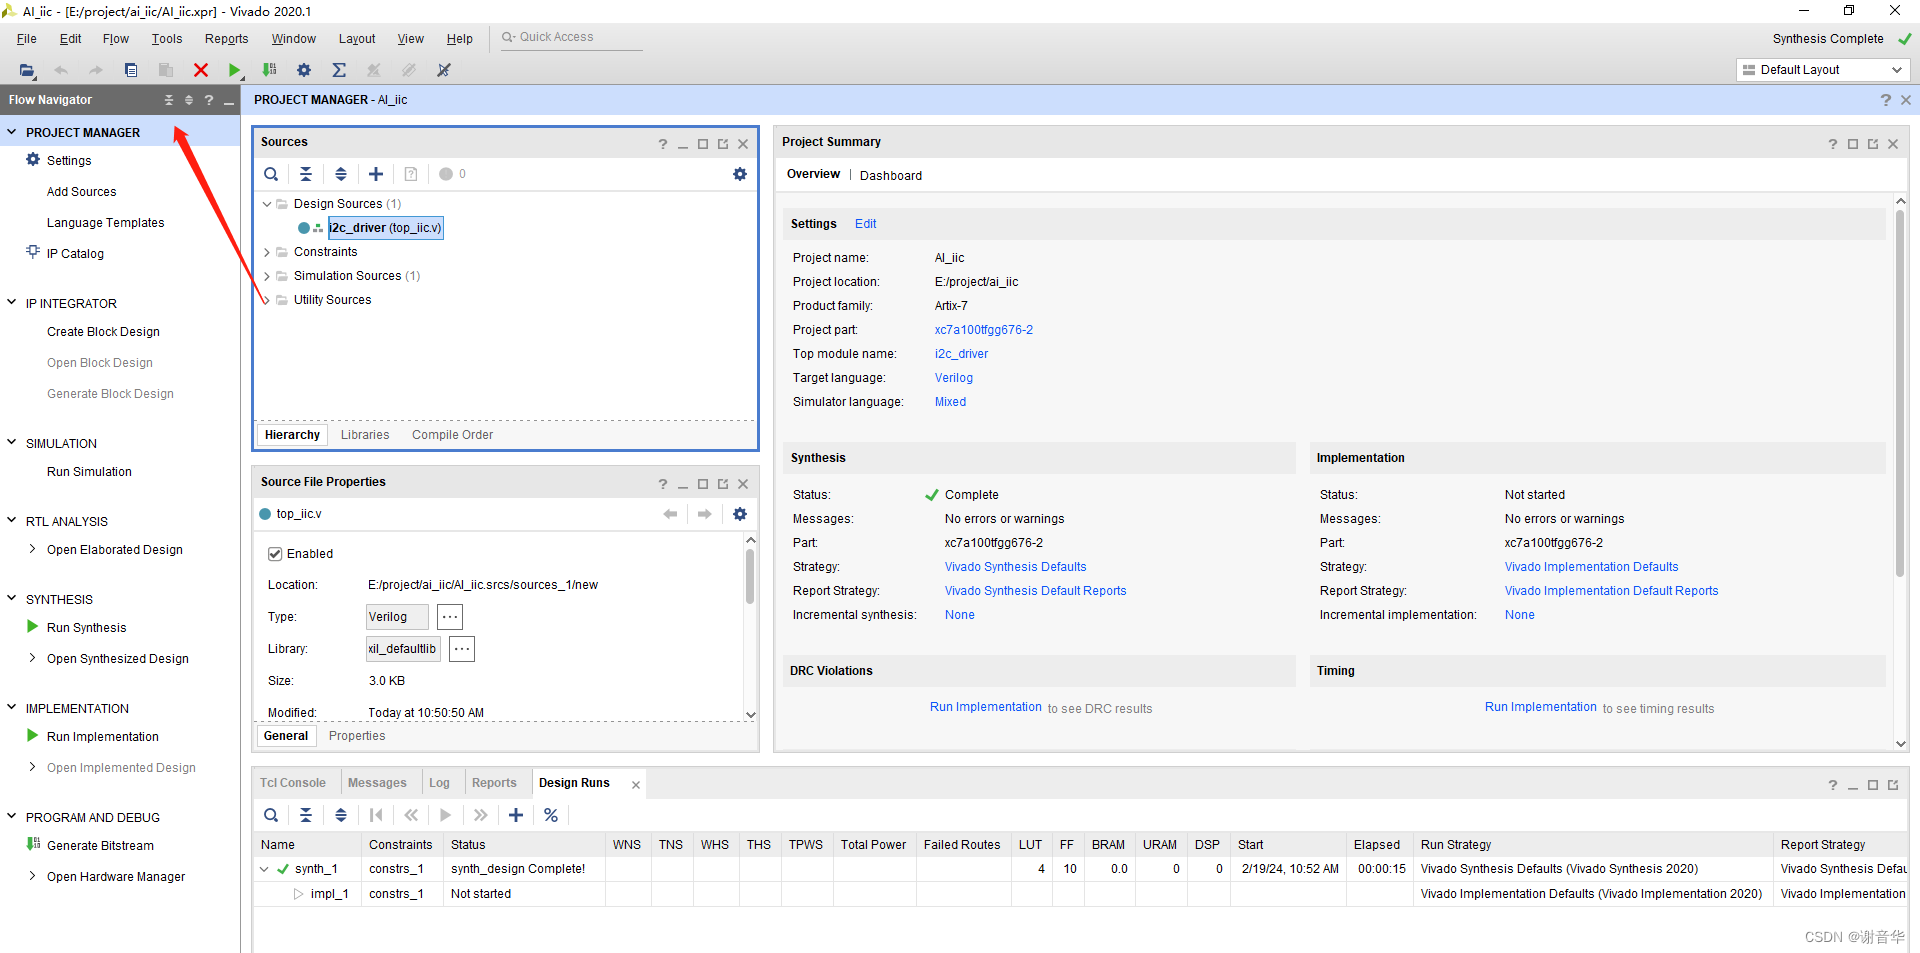Click Run Synthesis in Flow Navigator
Image resolution: width=1920 pixels, height=953 pixels.
pos(86,628)
